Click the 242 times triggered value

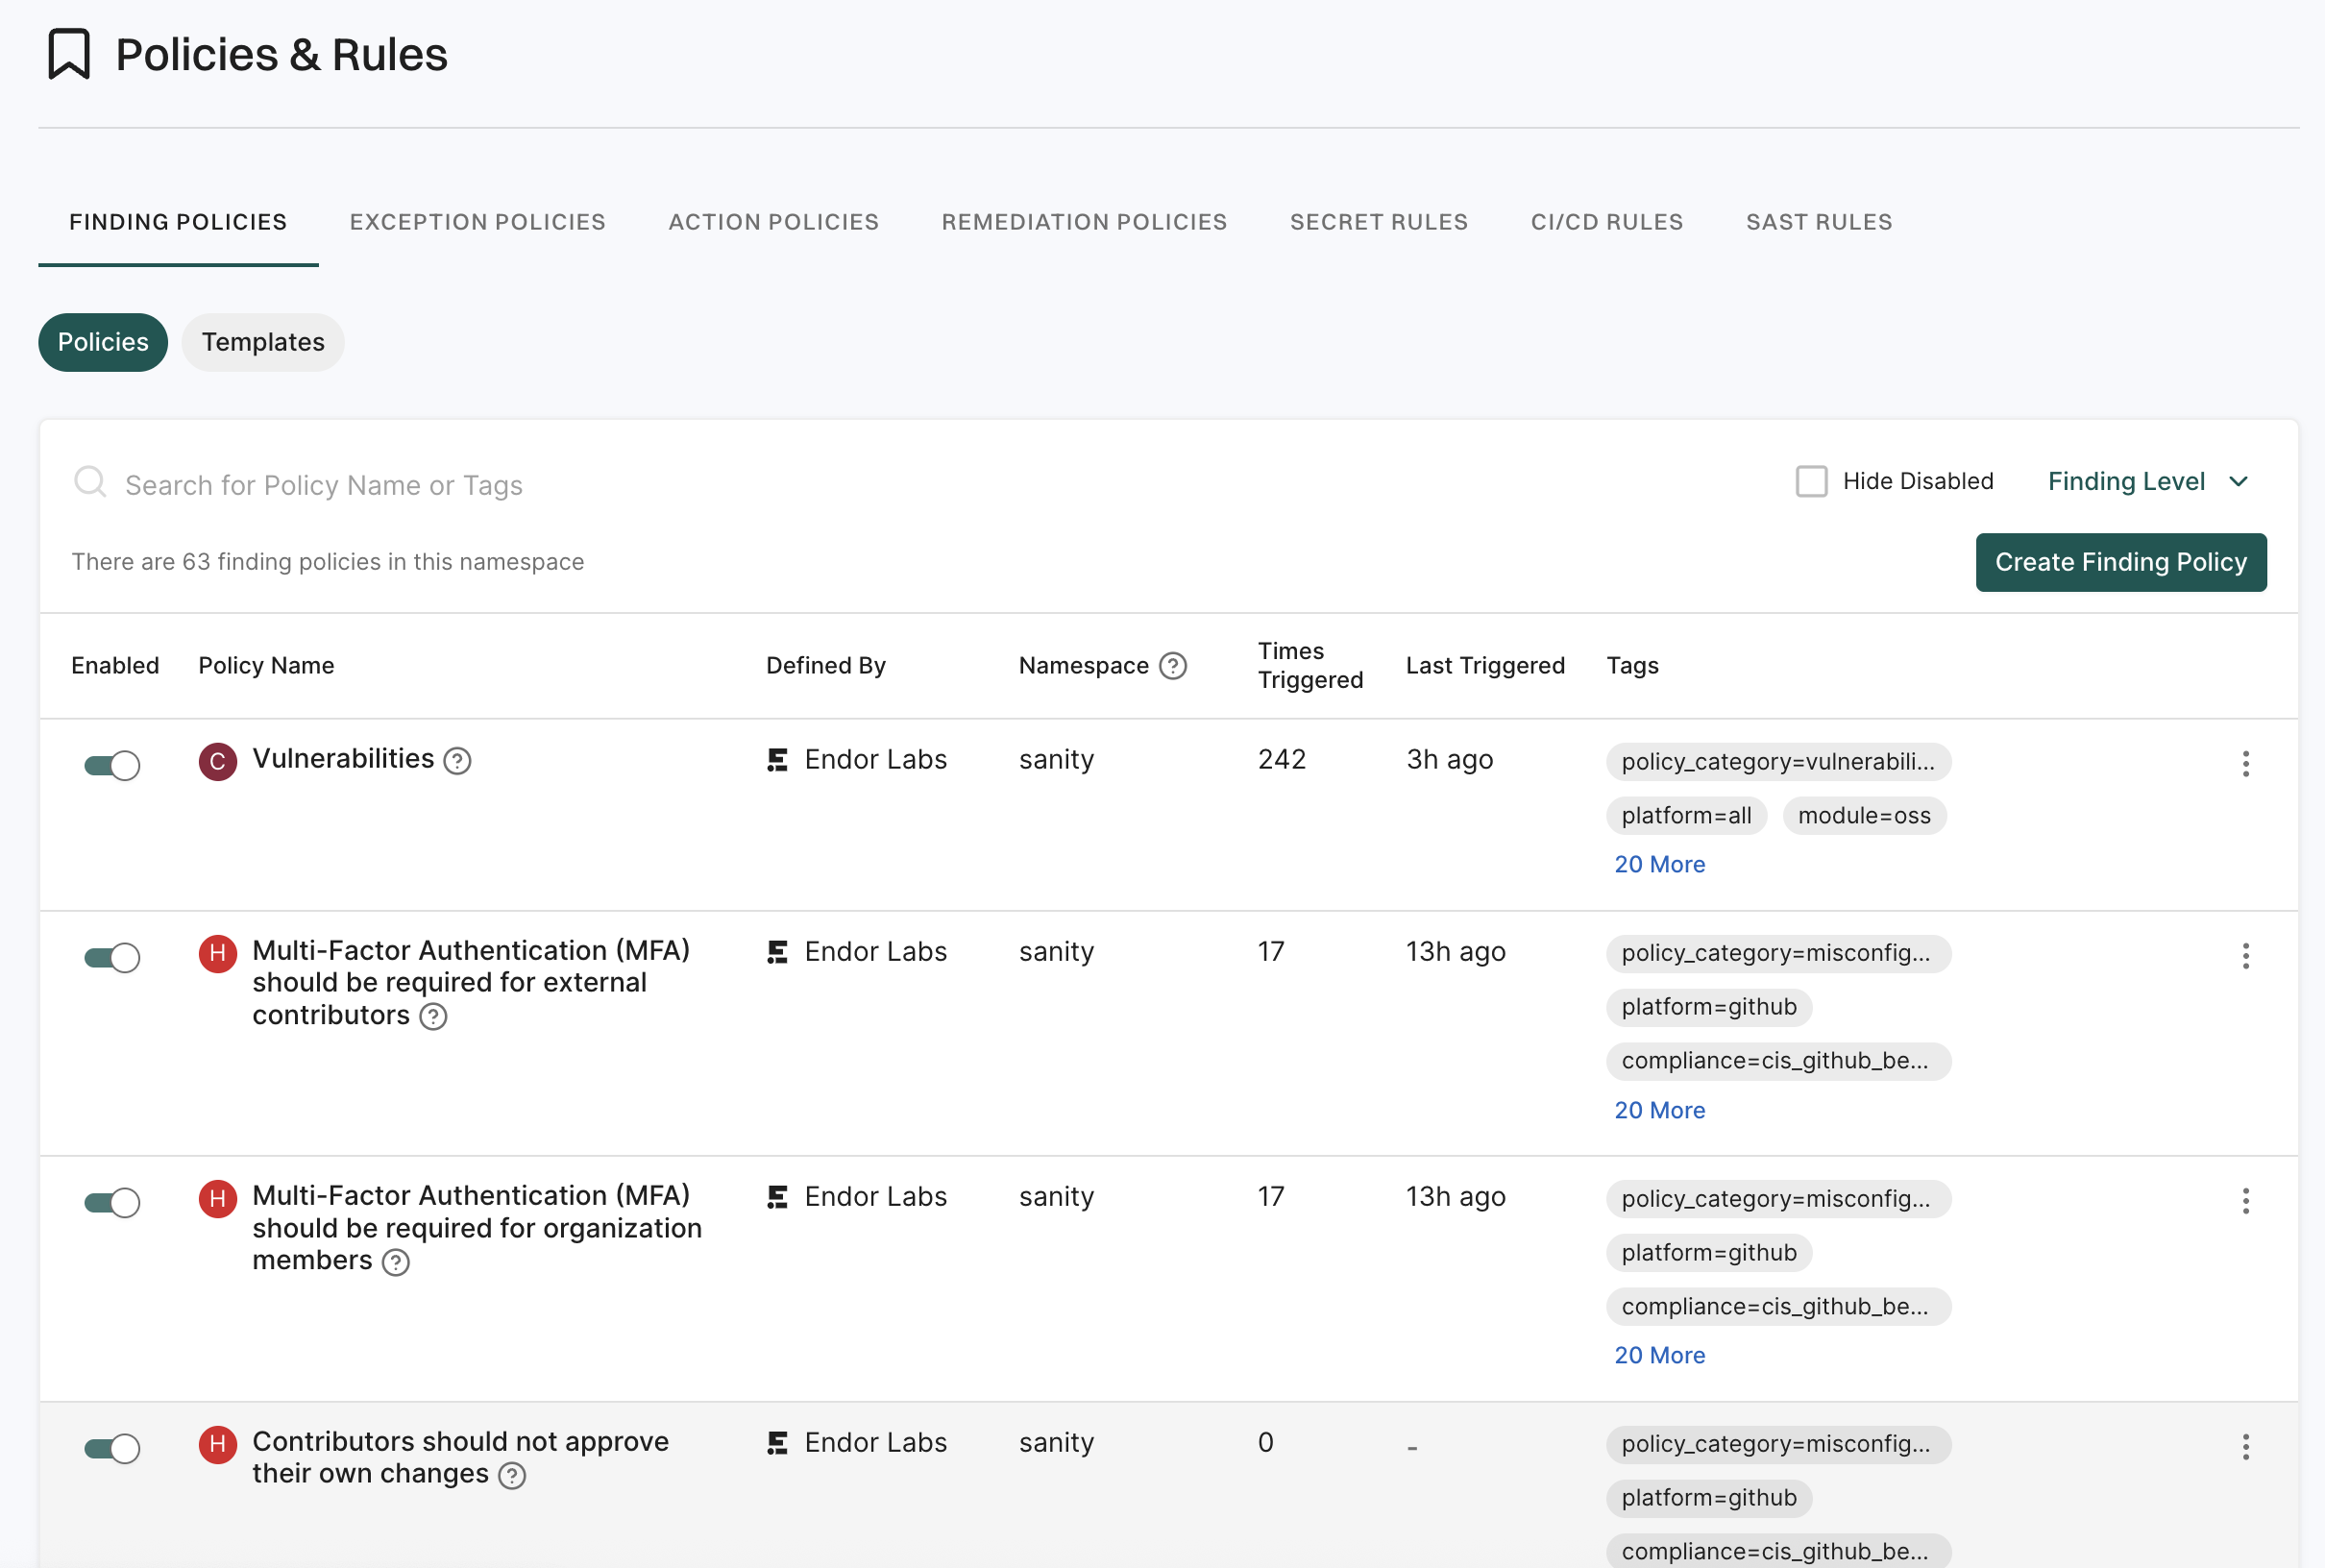pyautogui.click(x=1282, y=760)
